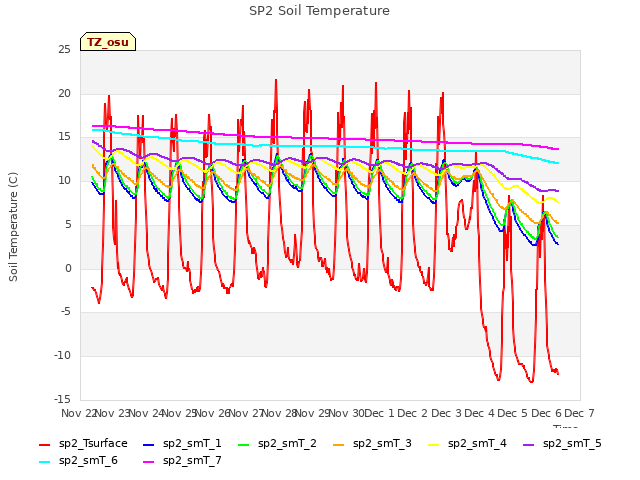Click the Dec 4 x-axis tick label
Screen dimensions: 640x480
tap(480, 413)
